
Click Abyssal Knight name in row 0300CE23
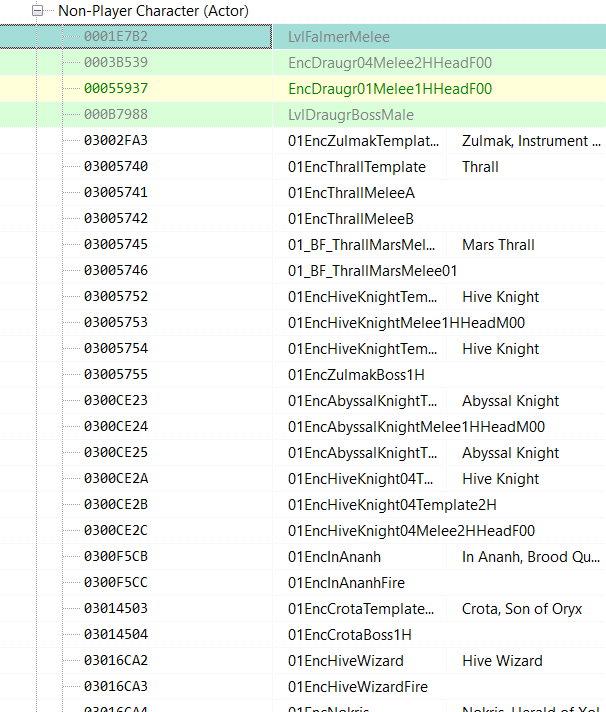(x=510, y=400)
